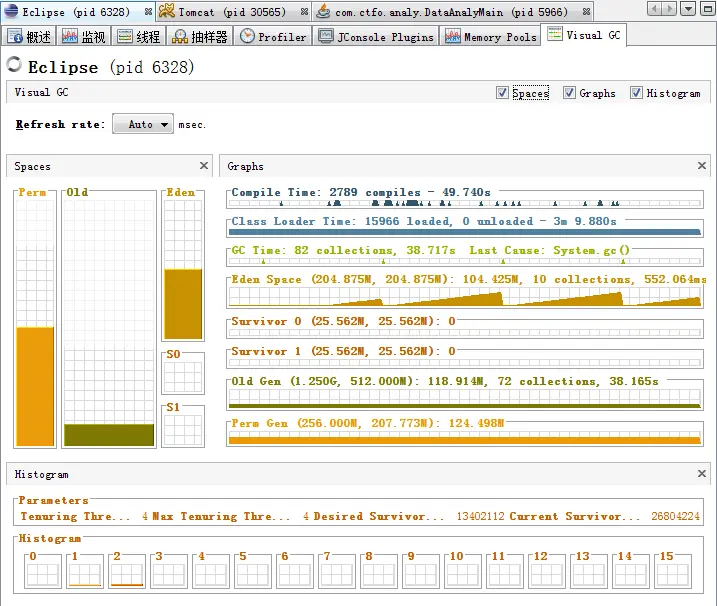The width and height of the screenshot is (717, 606).
Task: Close the Histogram panel
Action: (x=702, y=474)
